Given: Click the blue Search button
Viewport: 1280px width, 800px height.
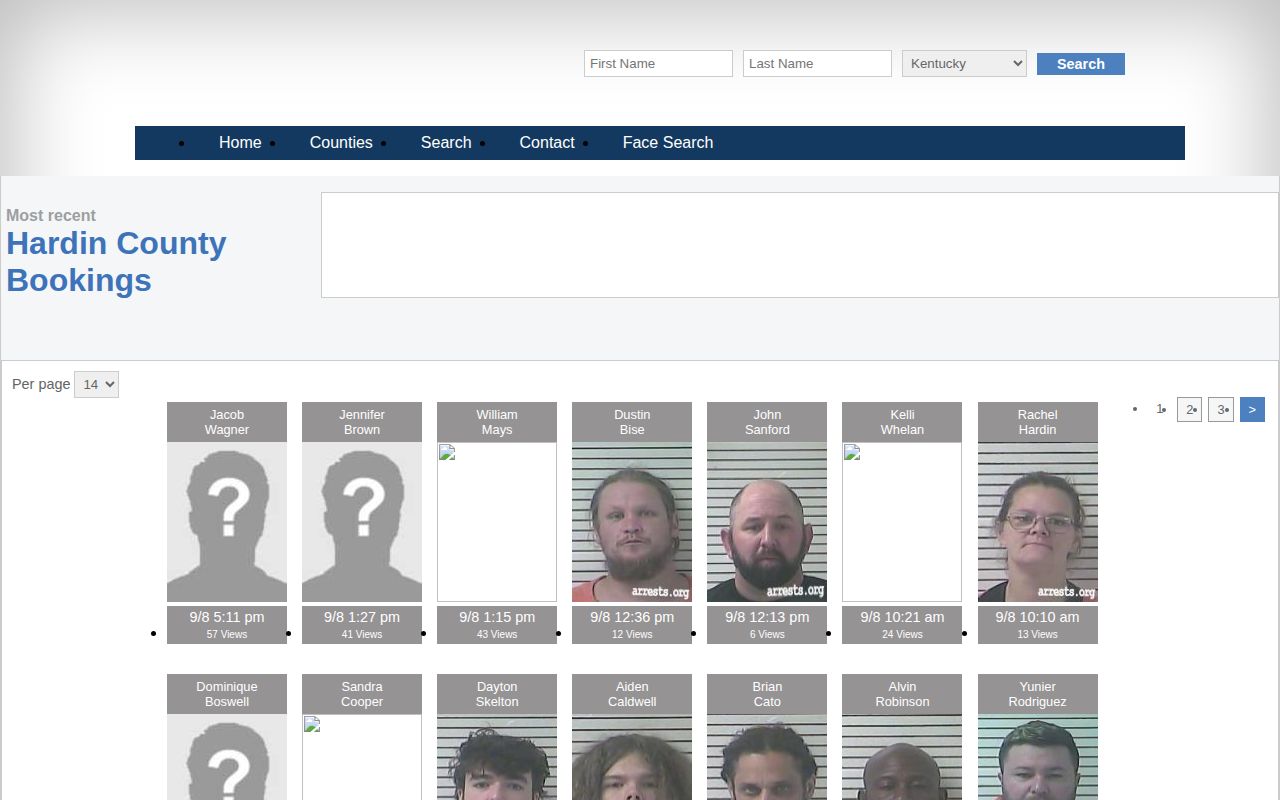Looking at the screenshot, I should pos(1081,64).
